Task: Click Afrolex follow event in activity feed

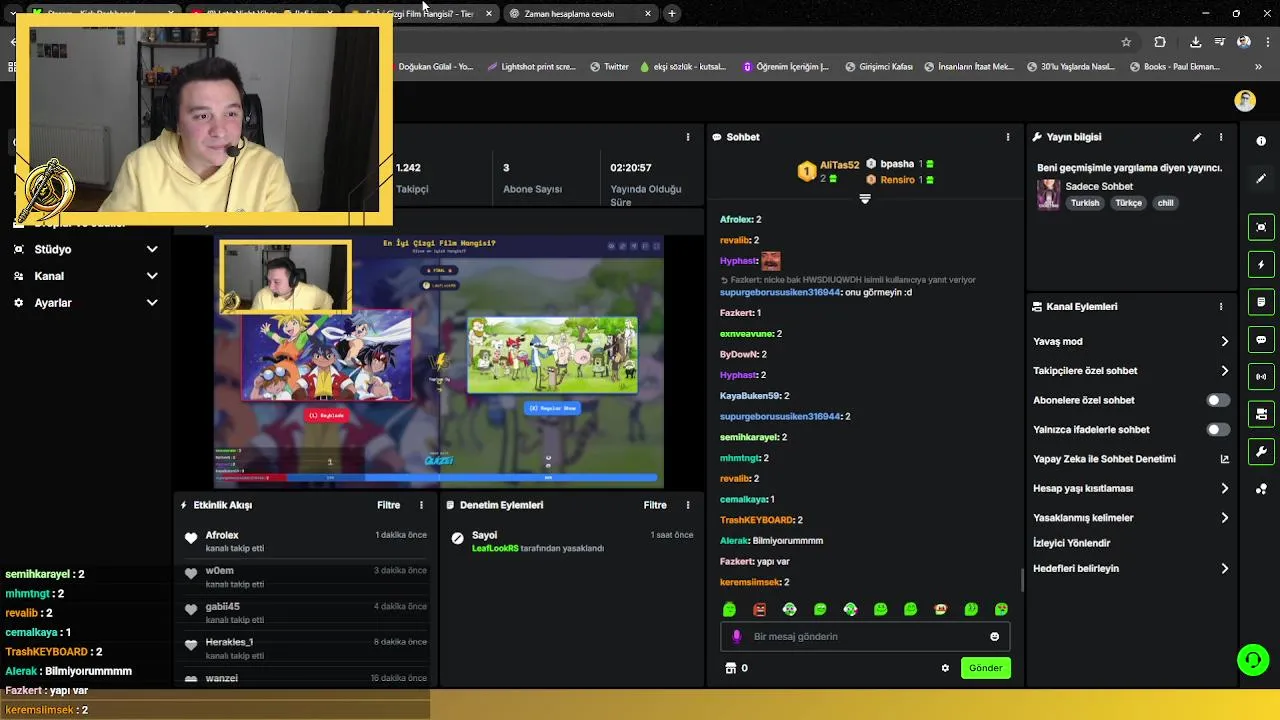Action: click(304, 542)
